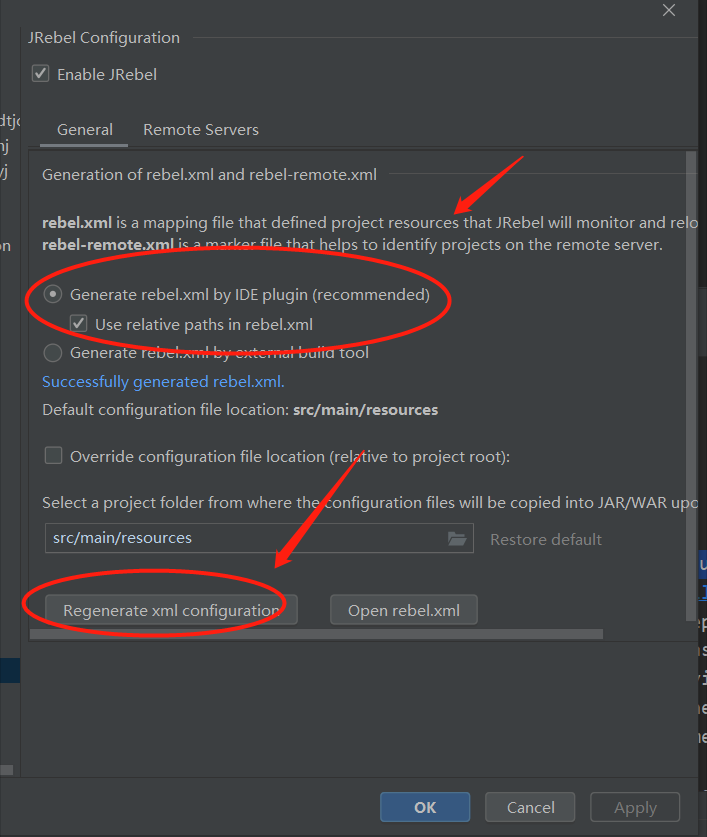The width and height of the screenshot is (707, 837).
Task: Click the horizontal scrollbar below the panel
Action: tap(316, 633)
